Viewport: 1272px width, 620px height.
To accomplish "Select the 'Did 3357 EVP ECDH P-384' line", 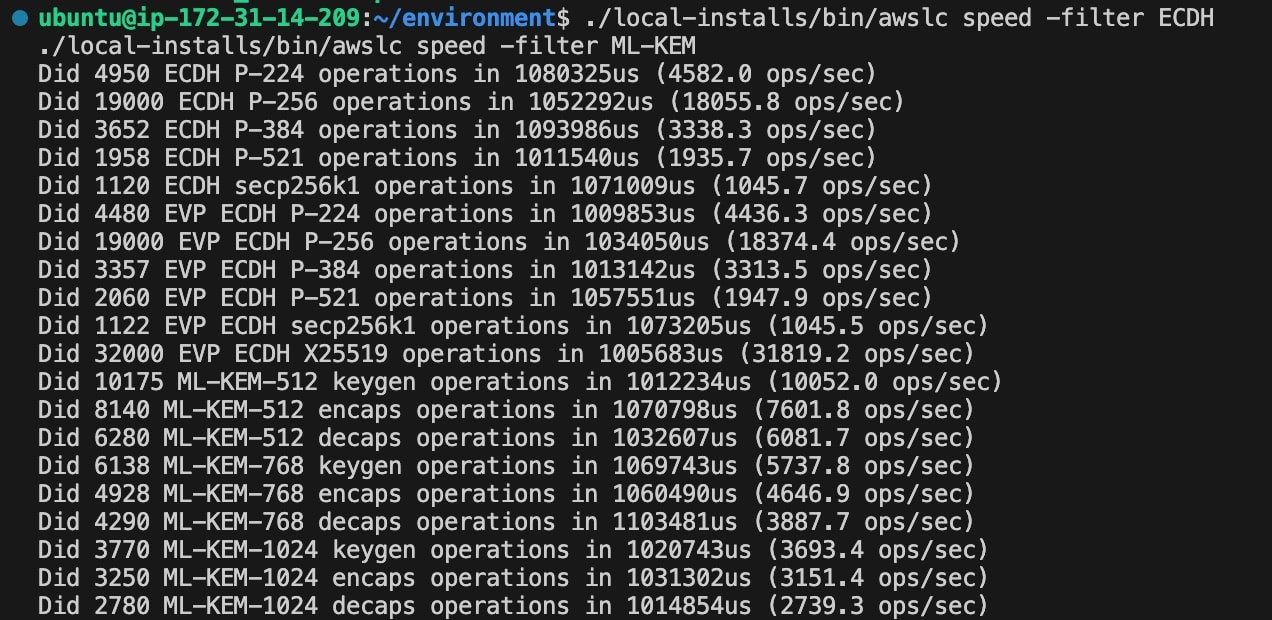I will 485,270.
